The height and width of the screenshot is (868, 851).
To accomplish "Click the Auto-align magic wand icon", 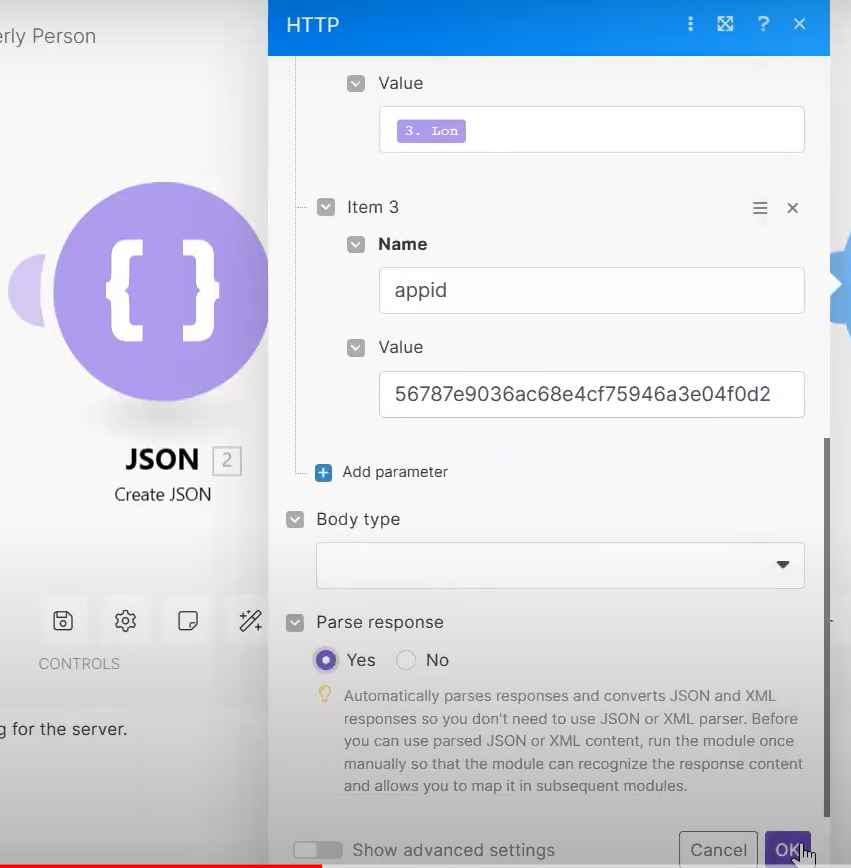I will [250, 621].
